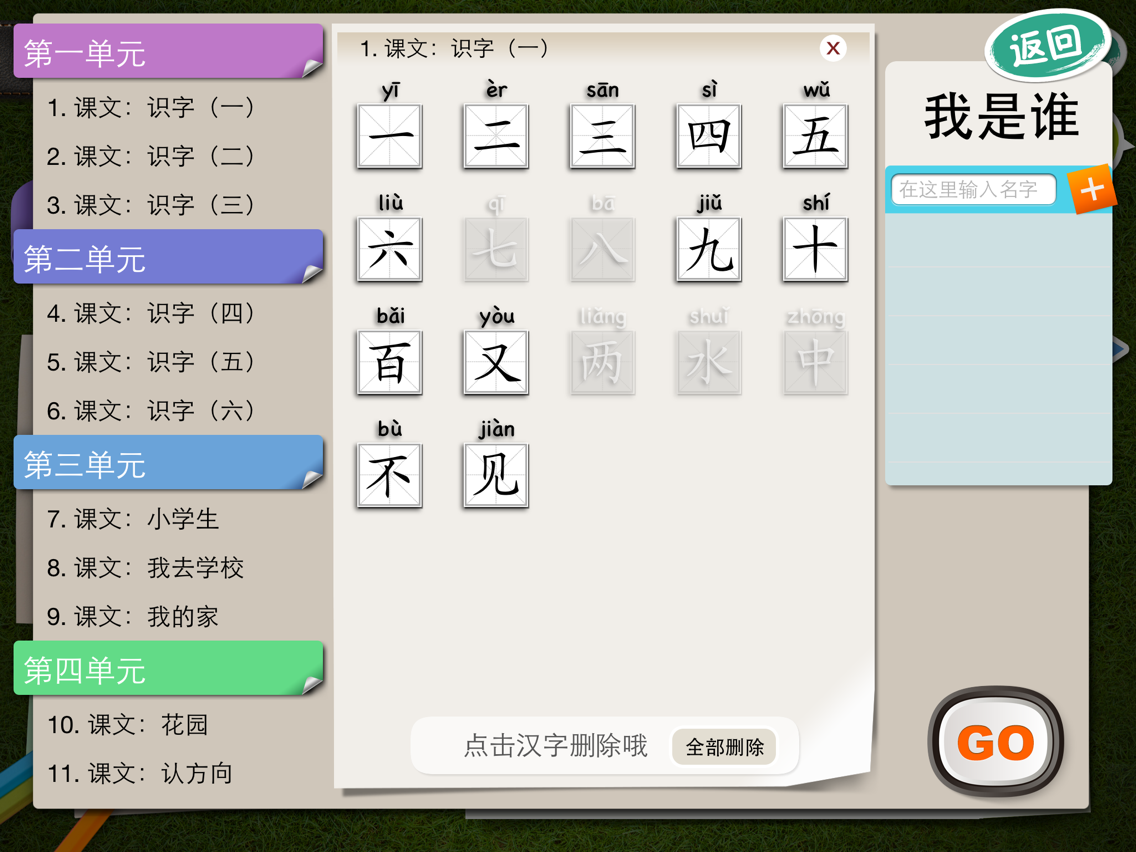Tap the greyed-out 七 (qī) tile
This screenshot has height=852, width=1136.
(x=496, y=249)
